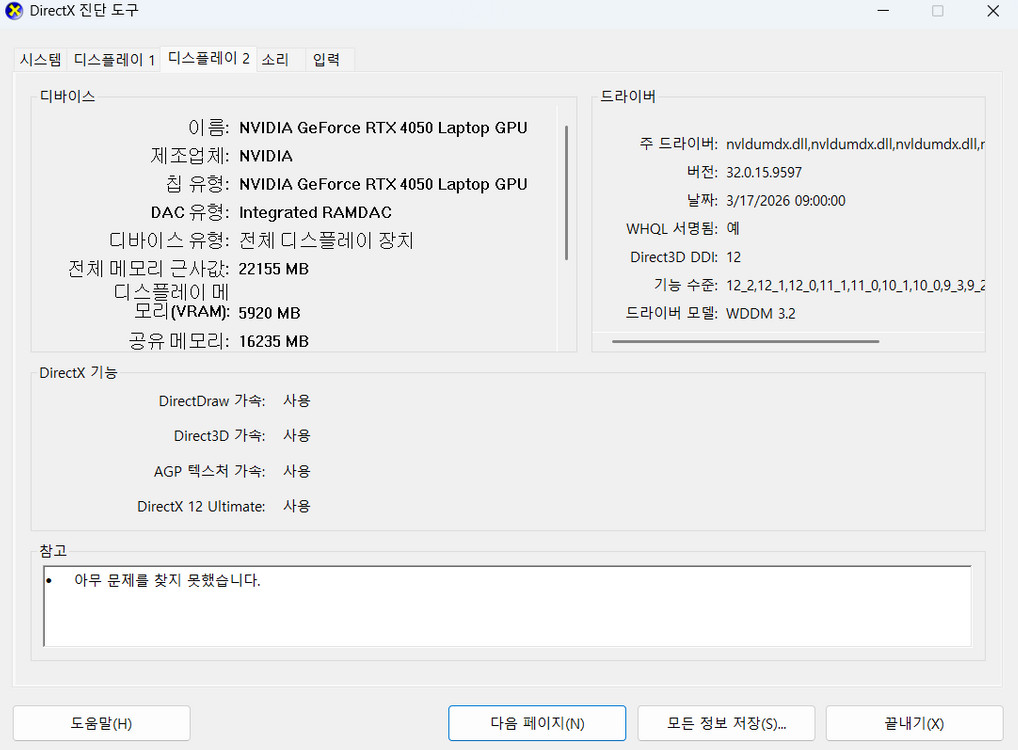
Task: Open the 디스플레이 1 tab
Action: (x=113, y=59)
